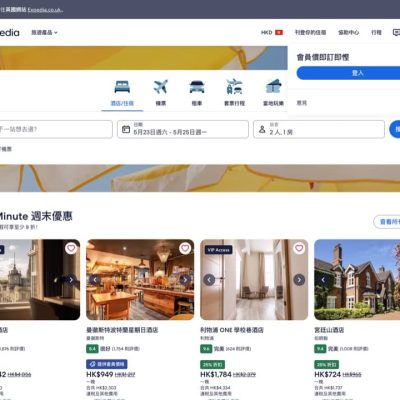Image resolution: width=400 pixels, height=400 pixels.
Task: Open the travelers field showing 2人, 1房
Action: click(x=319, y=129)
